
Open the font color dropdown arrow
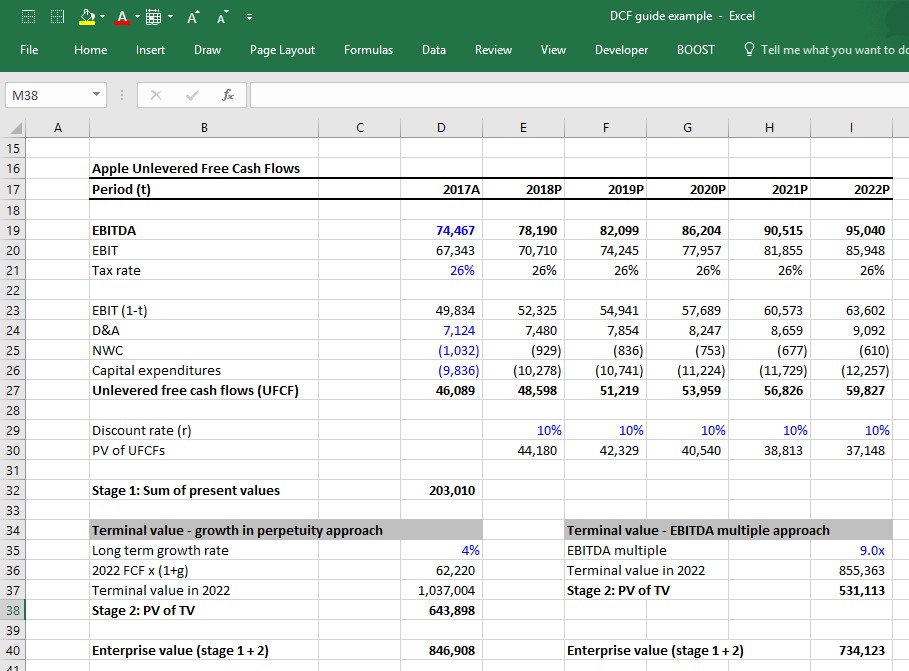(x=137, y=16)
